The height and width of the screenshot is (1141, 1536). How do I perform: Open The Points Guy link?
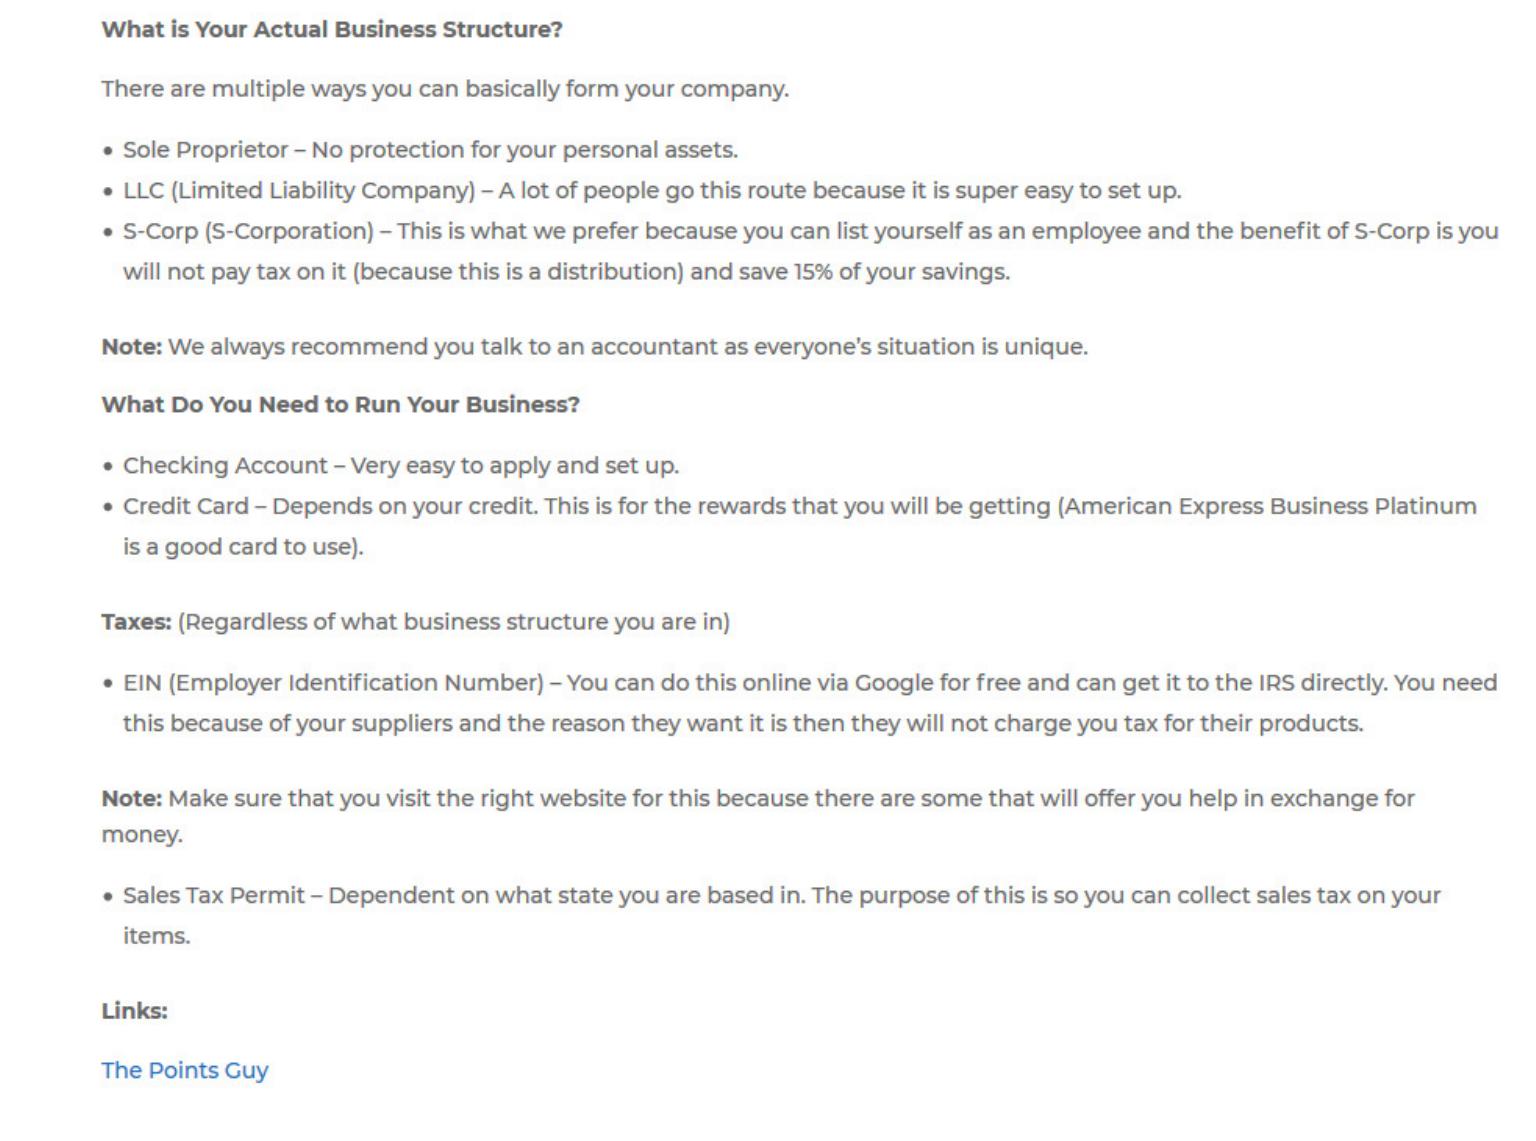pyautogui.click(x=185, y=1070)
